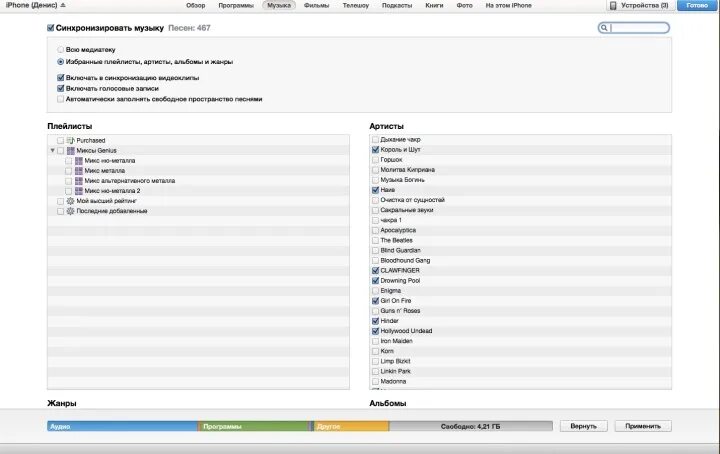This screenshot has height=454, width=720.
Task: Open the На этом iPhone tab
Action: (508, 6)
